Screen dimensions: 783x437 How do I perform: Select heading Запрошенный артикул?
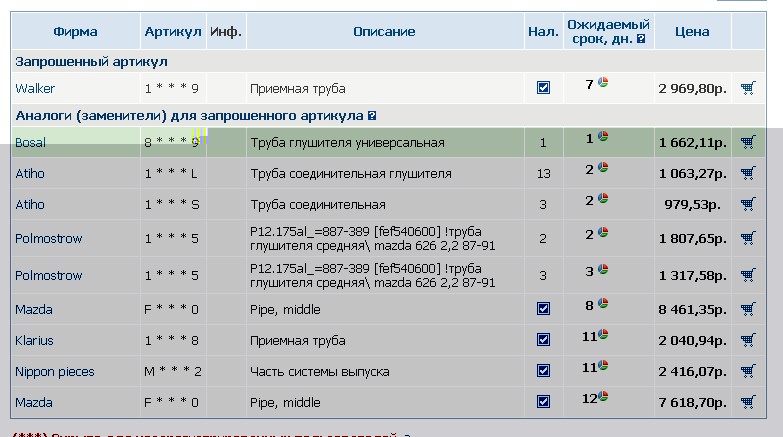pyautogui.click(x=91, y=62)
